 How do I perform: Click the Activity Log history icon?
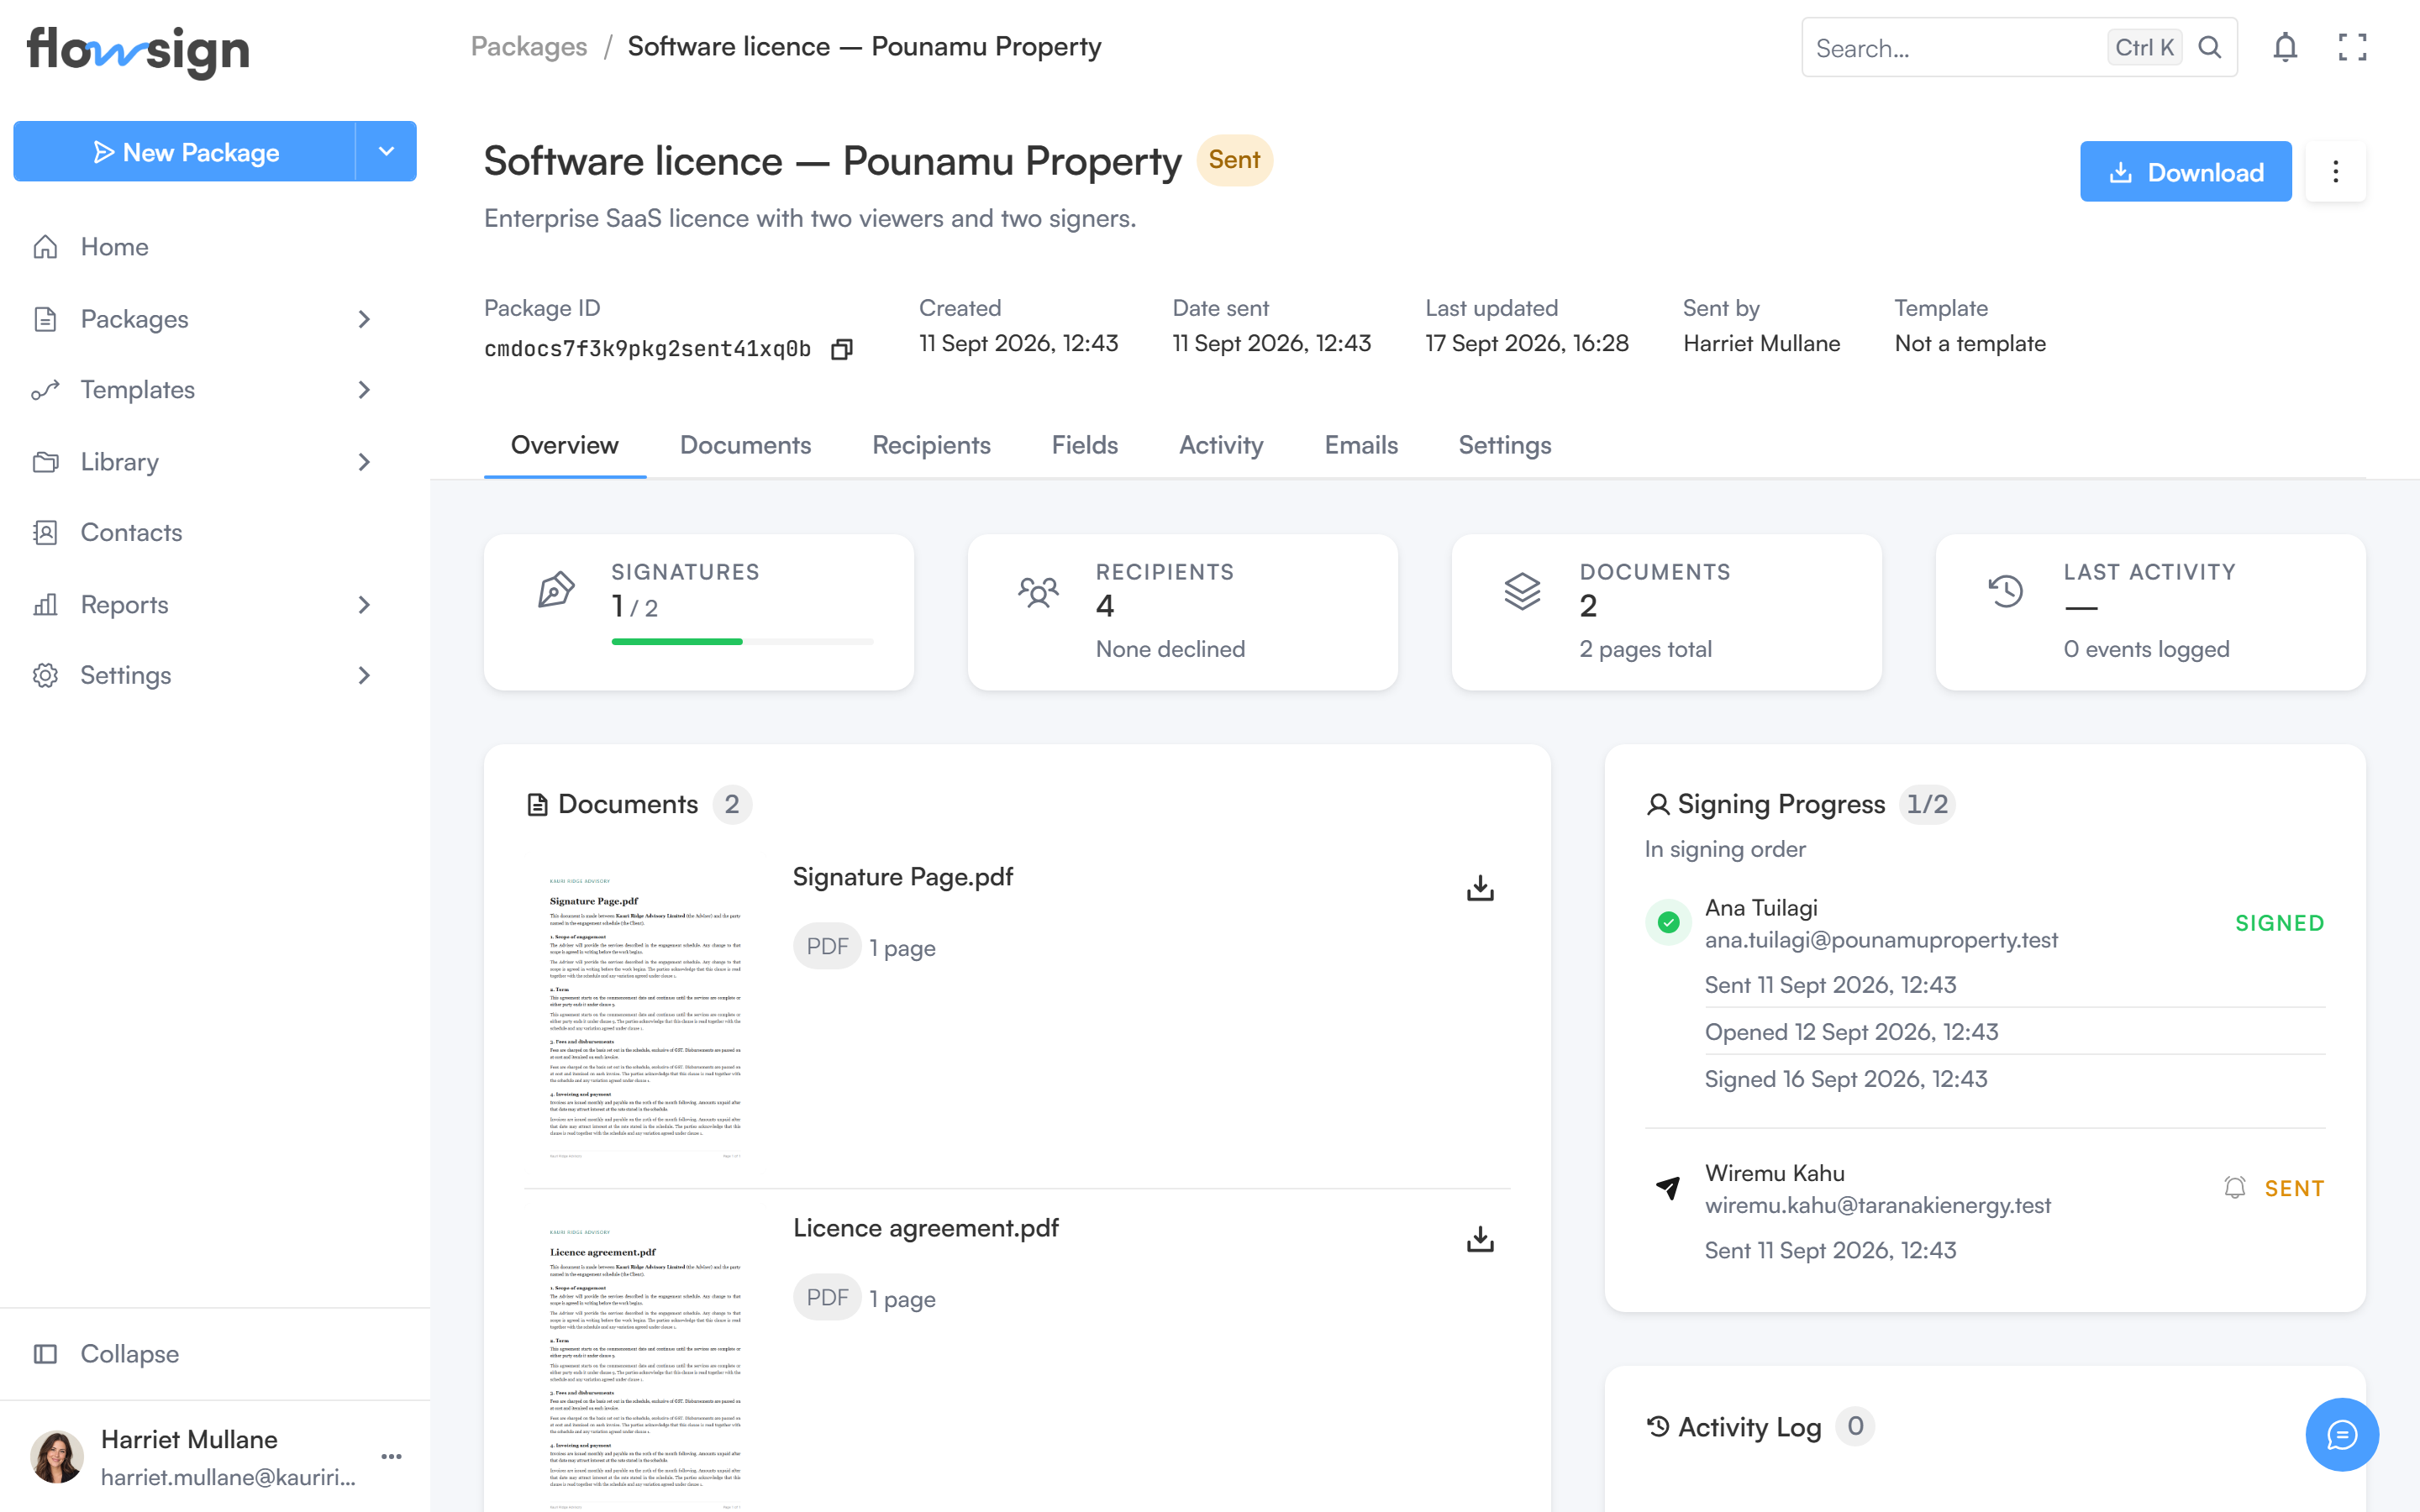click(x=1658, y=1427)
